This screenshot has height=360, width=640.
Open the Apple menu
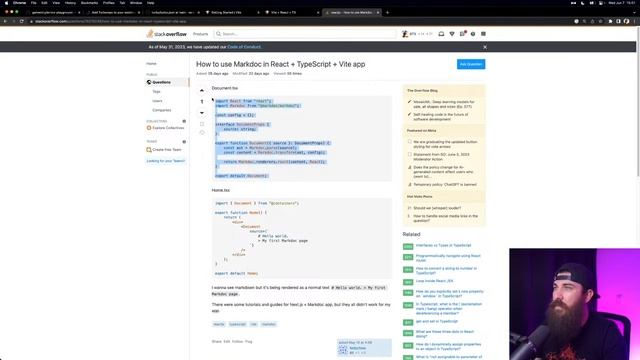[x=6, y=3]
